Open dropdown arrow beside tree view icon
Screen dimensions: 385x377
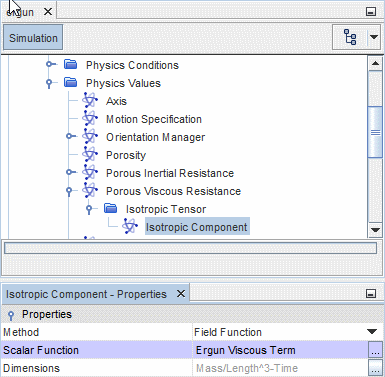tap(374, 37)
